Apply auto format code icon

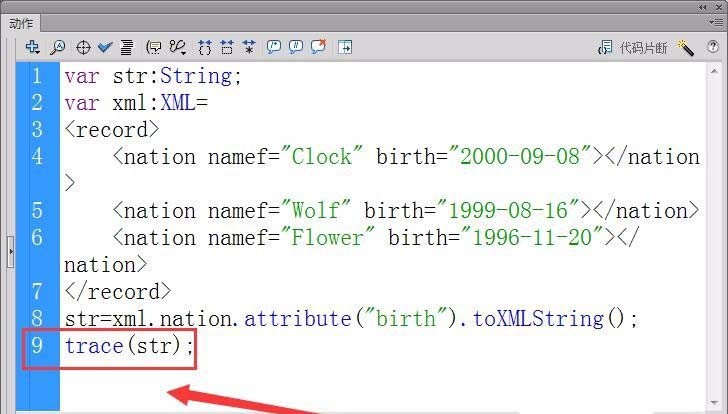click(127, 47)
